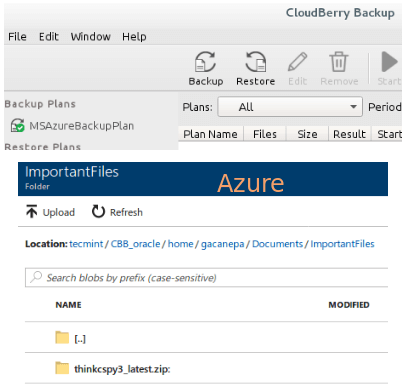402x389 pixels.
Task: Click the Refresh text label
Action: 126,212
